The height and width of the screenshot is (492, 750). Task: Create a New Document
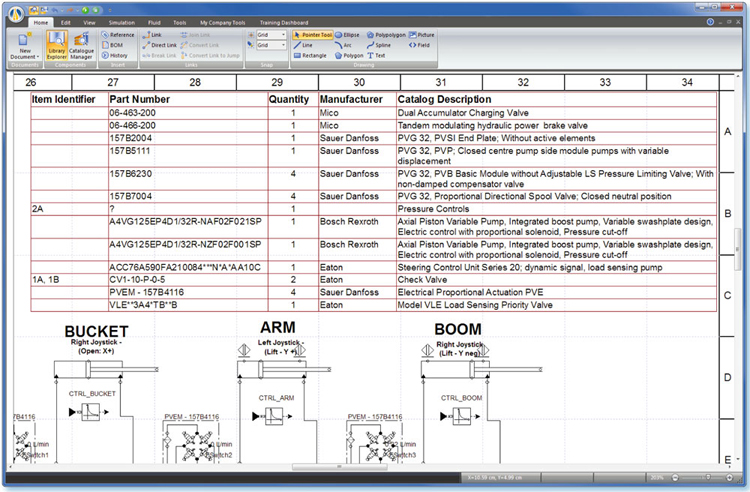(25, 45)
